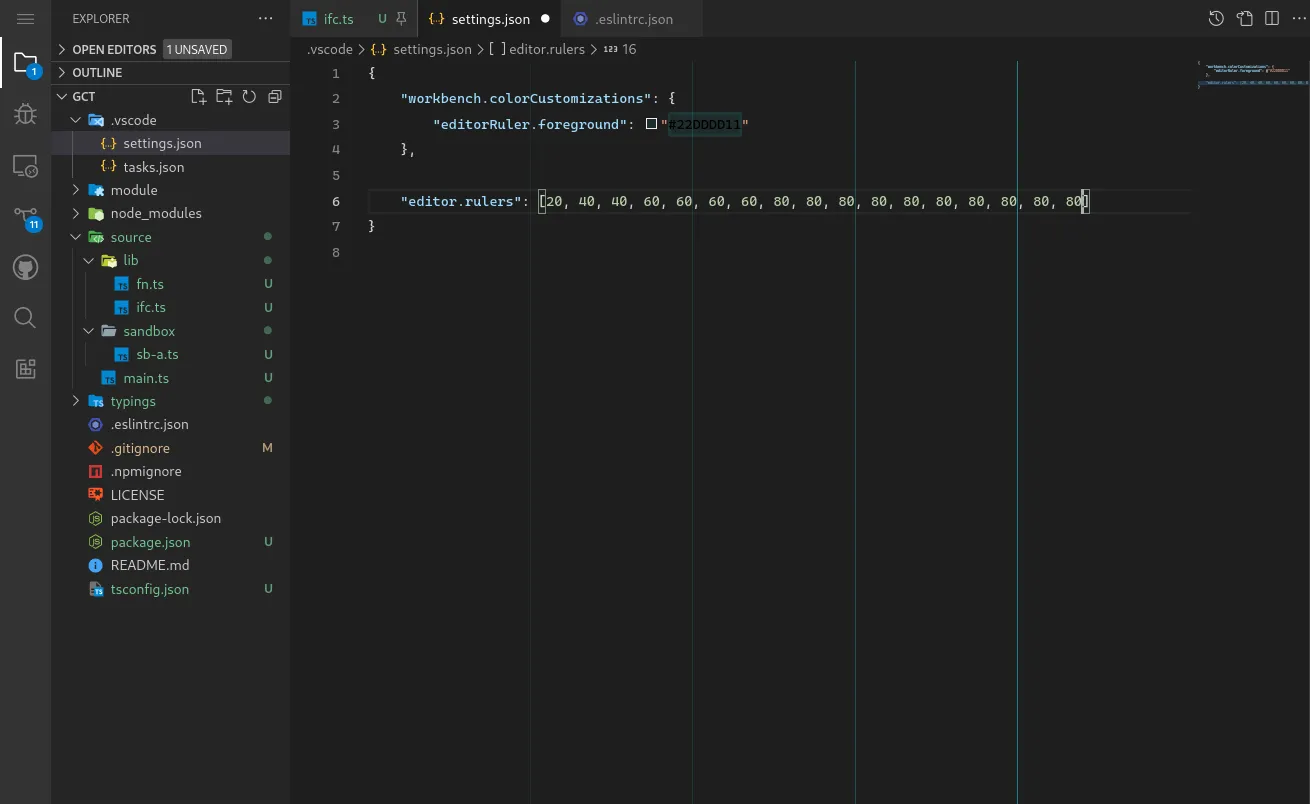Click the New Folder icon in Explorer

224,97
